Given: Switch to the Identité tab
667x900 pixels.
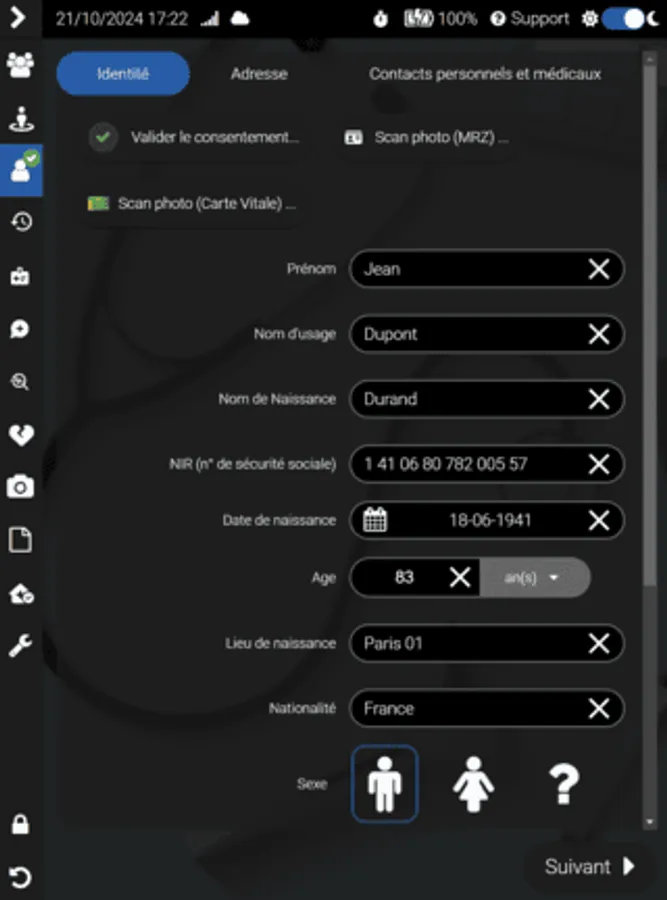Looking at the screenshot, I should coord(123,73).
